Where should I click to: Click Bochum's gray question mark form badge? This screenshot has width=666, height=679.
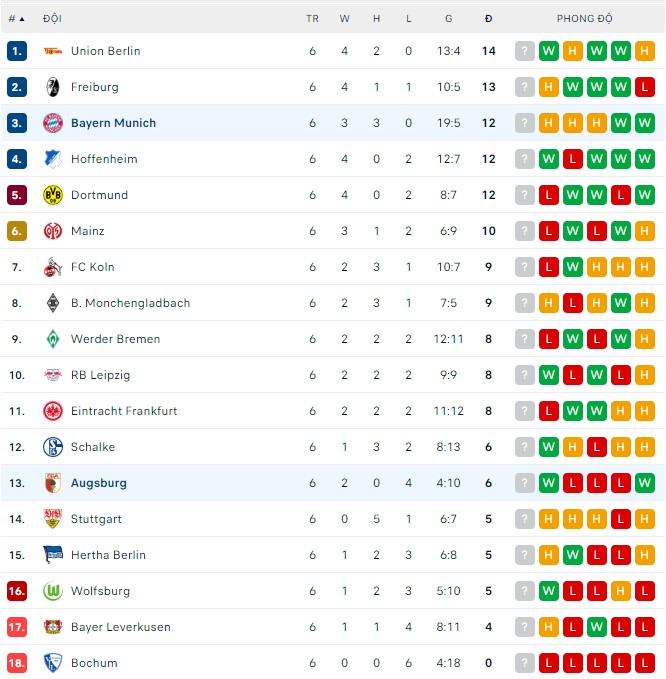[525, 663]
